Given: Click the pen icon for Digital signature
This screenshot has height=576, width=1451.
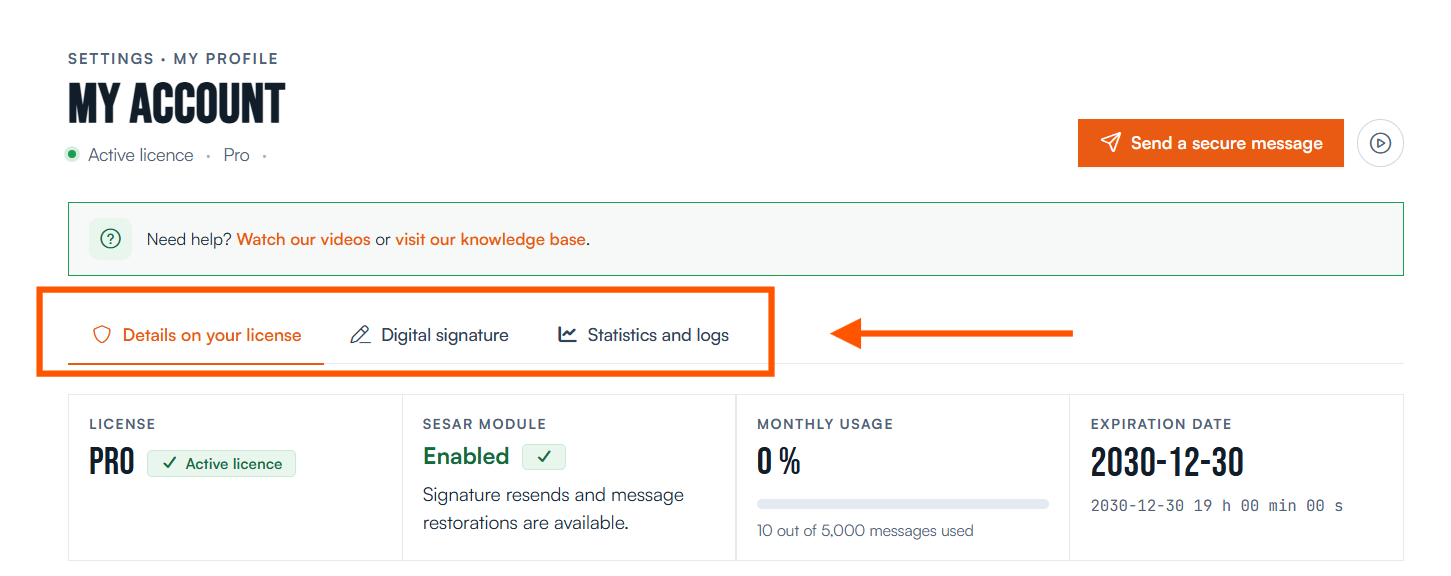Looking at the screenshot, I should (x=360, y=335).
